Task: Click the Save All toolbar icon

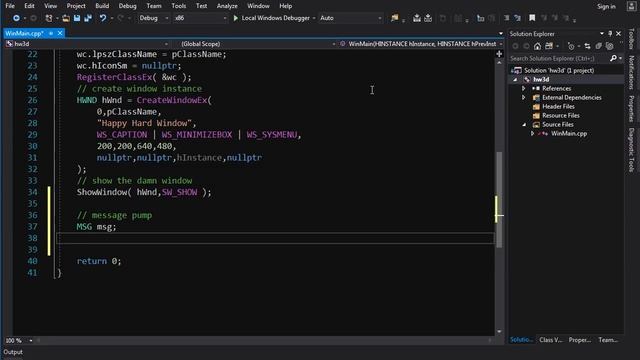Action: 88,18
